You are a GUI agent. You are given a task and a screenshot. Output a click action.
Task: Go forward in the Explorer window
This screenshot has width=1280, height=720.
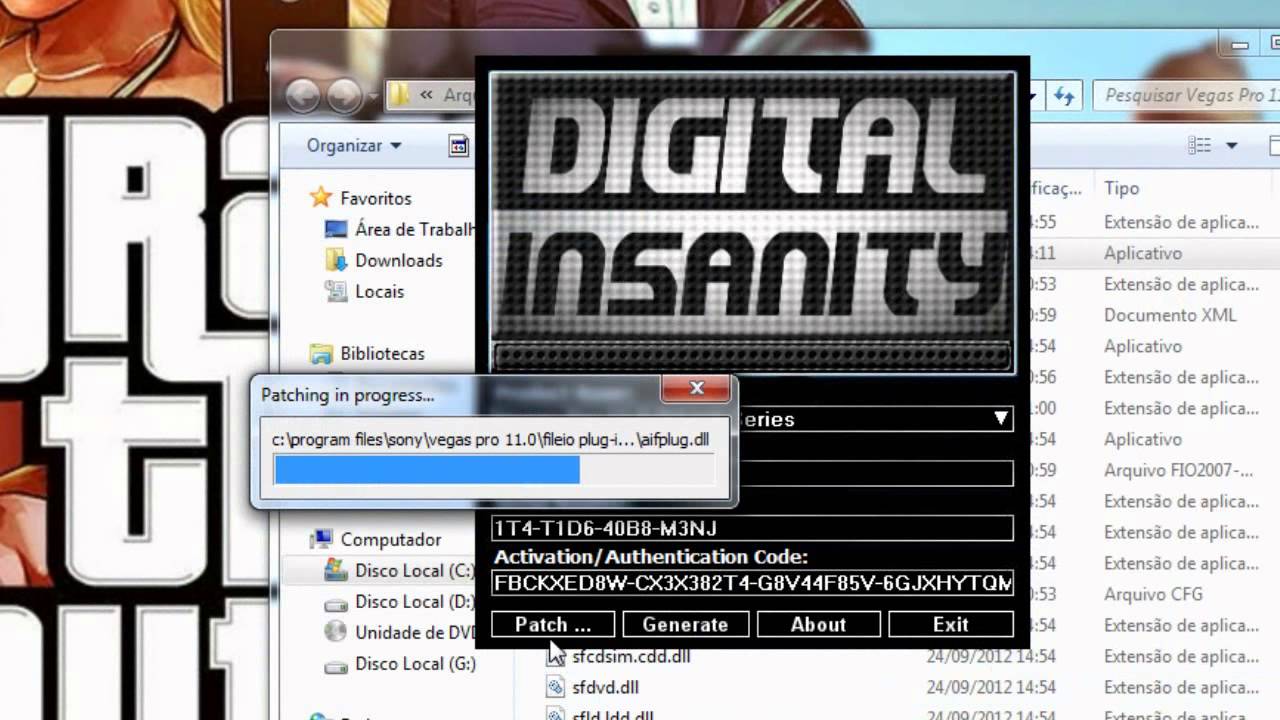[x=344, y=95]
